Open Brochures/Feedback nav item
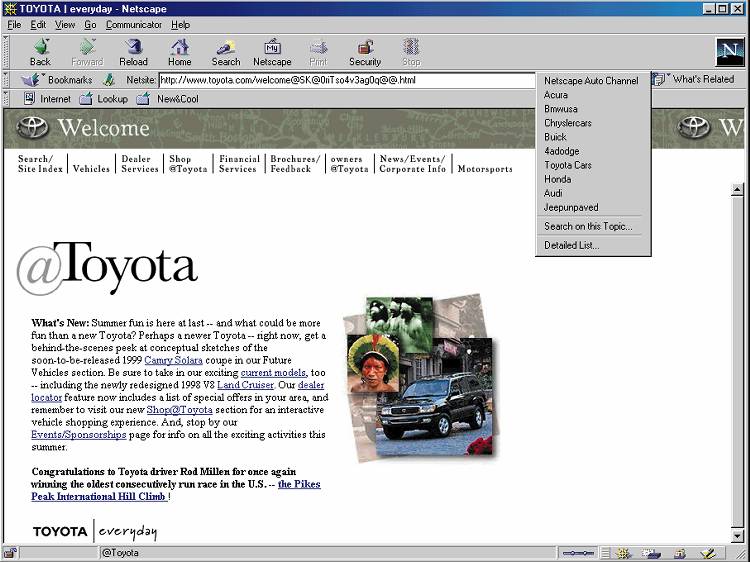Viewport: 750px width, 562px height. 295,164
